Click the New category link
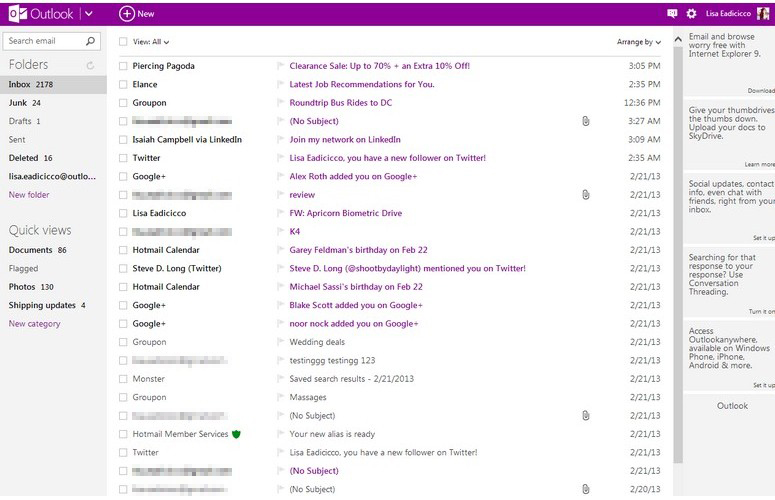This screenshot has height=500, width=775. (x=34, y=324)
